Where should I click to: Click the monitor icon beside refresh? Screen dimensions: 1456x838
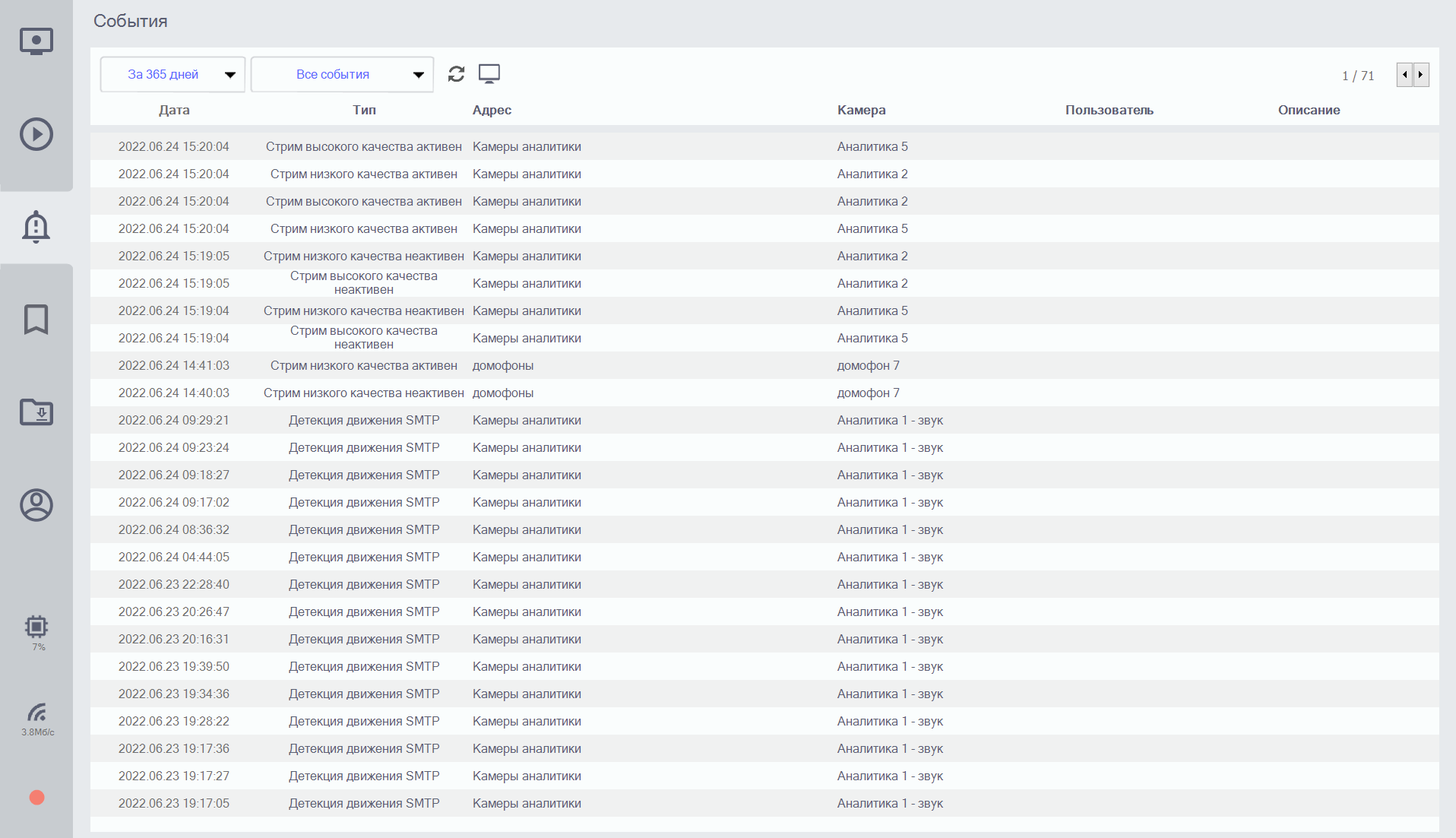[489, 74]
